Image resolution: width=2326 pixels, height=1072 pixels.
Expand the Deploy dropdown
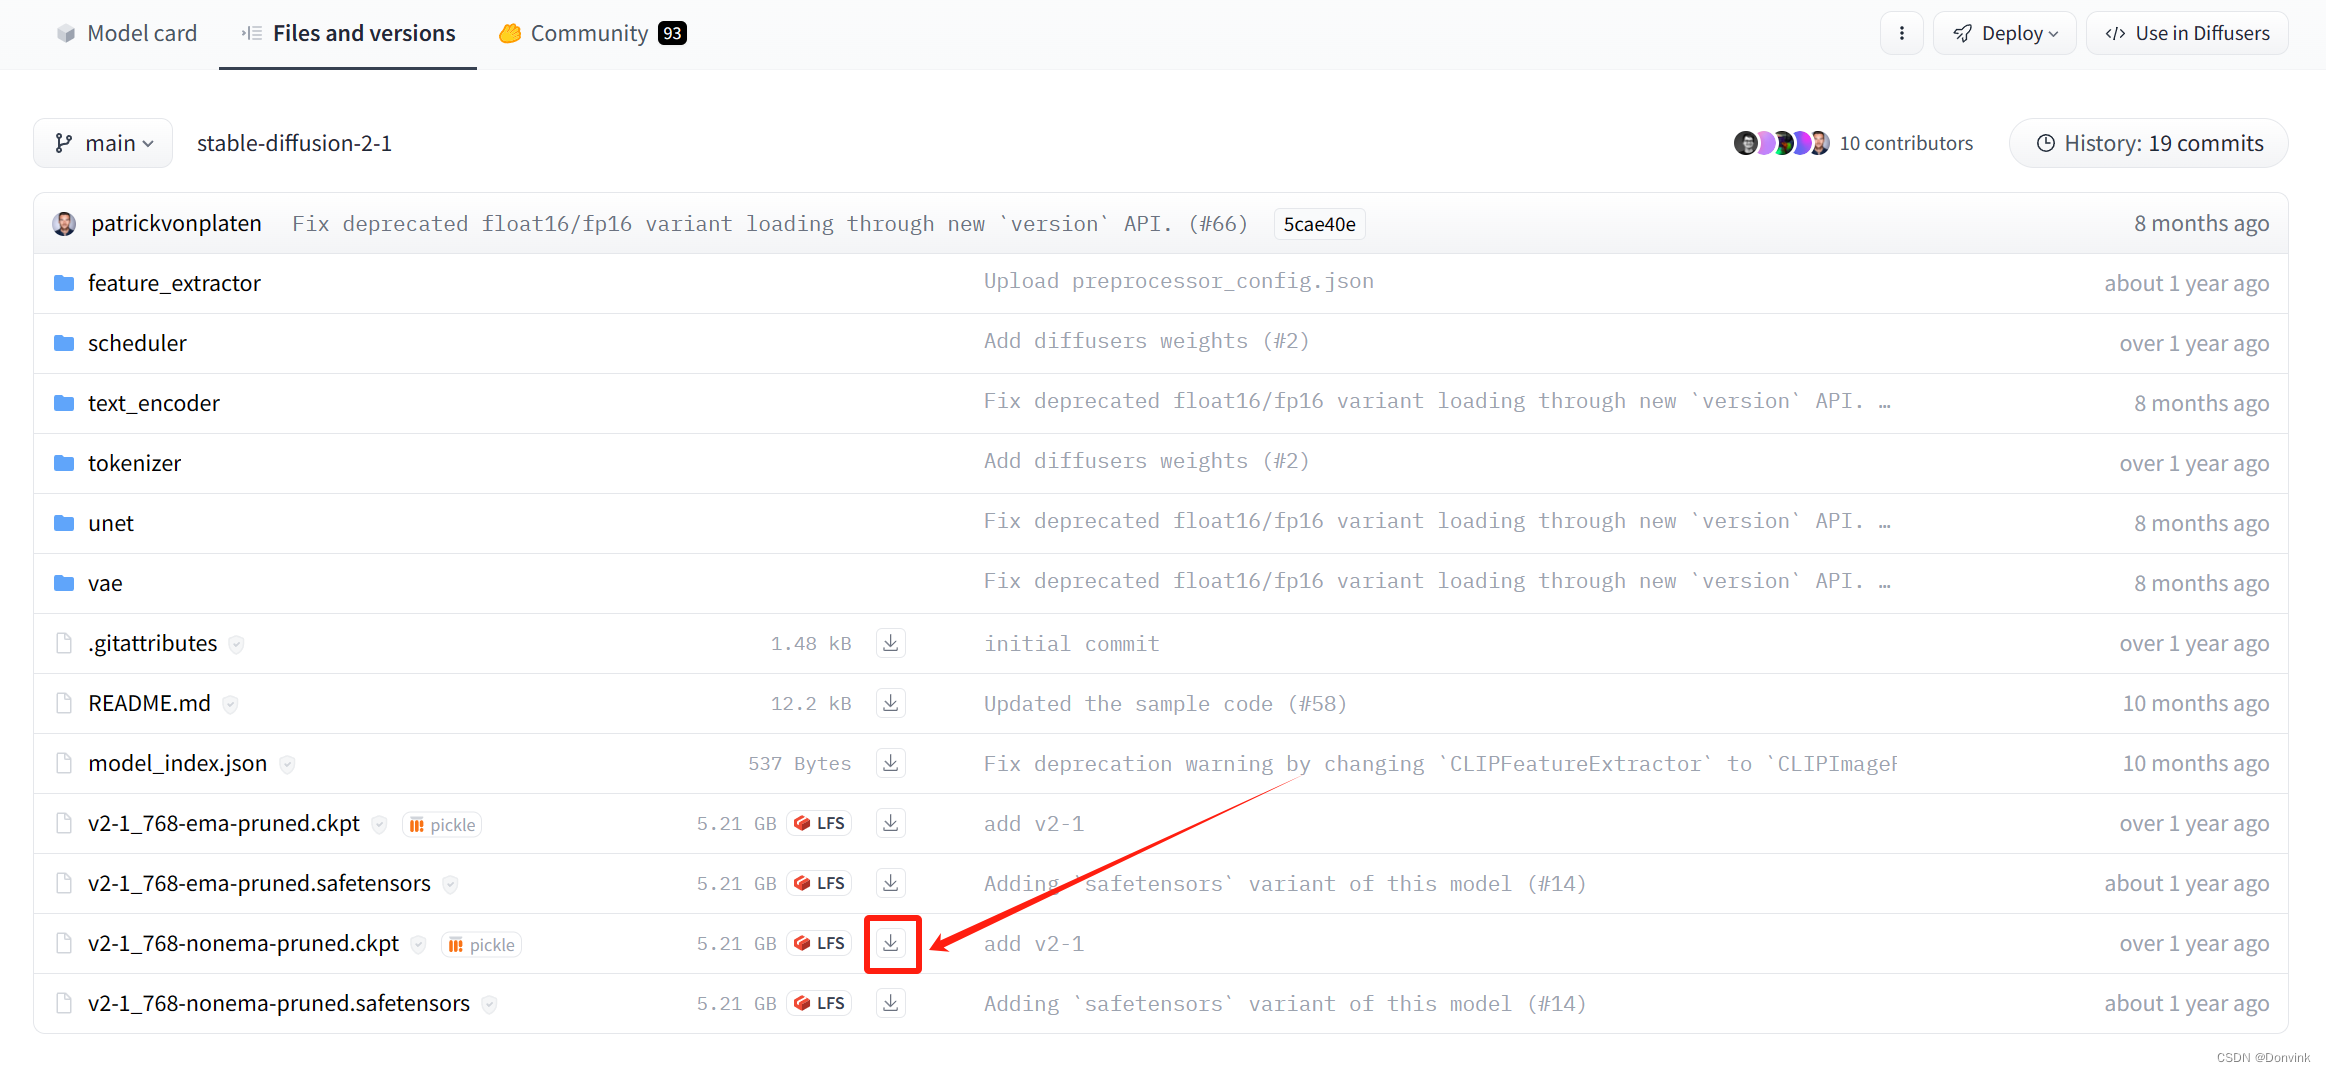tap(2004, 33)
